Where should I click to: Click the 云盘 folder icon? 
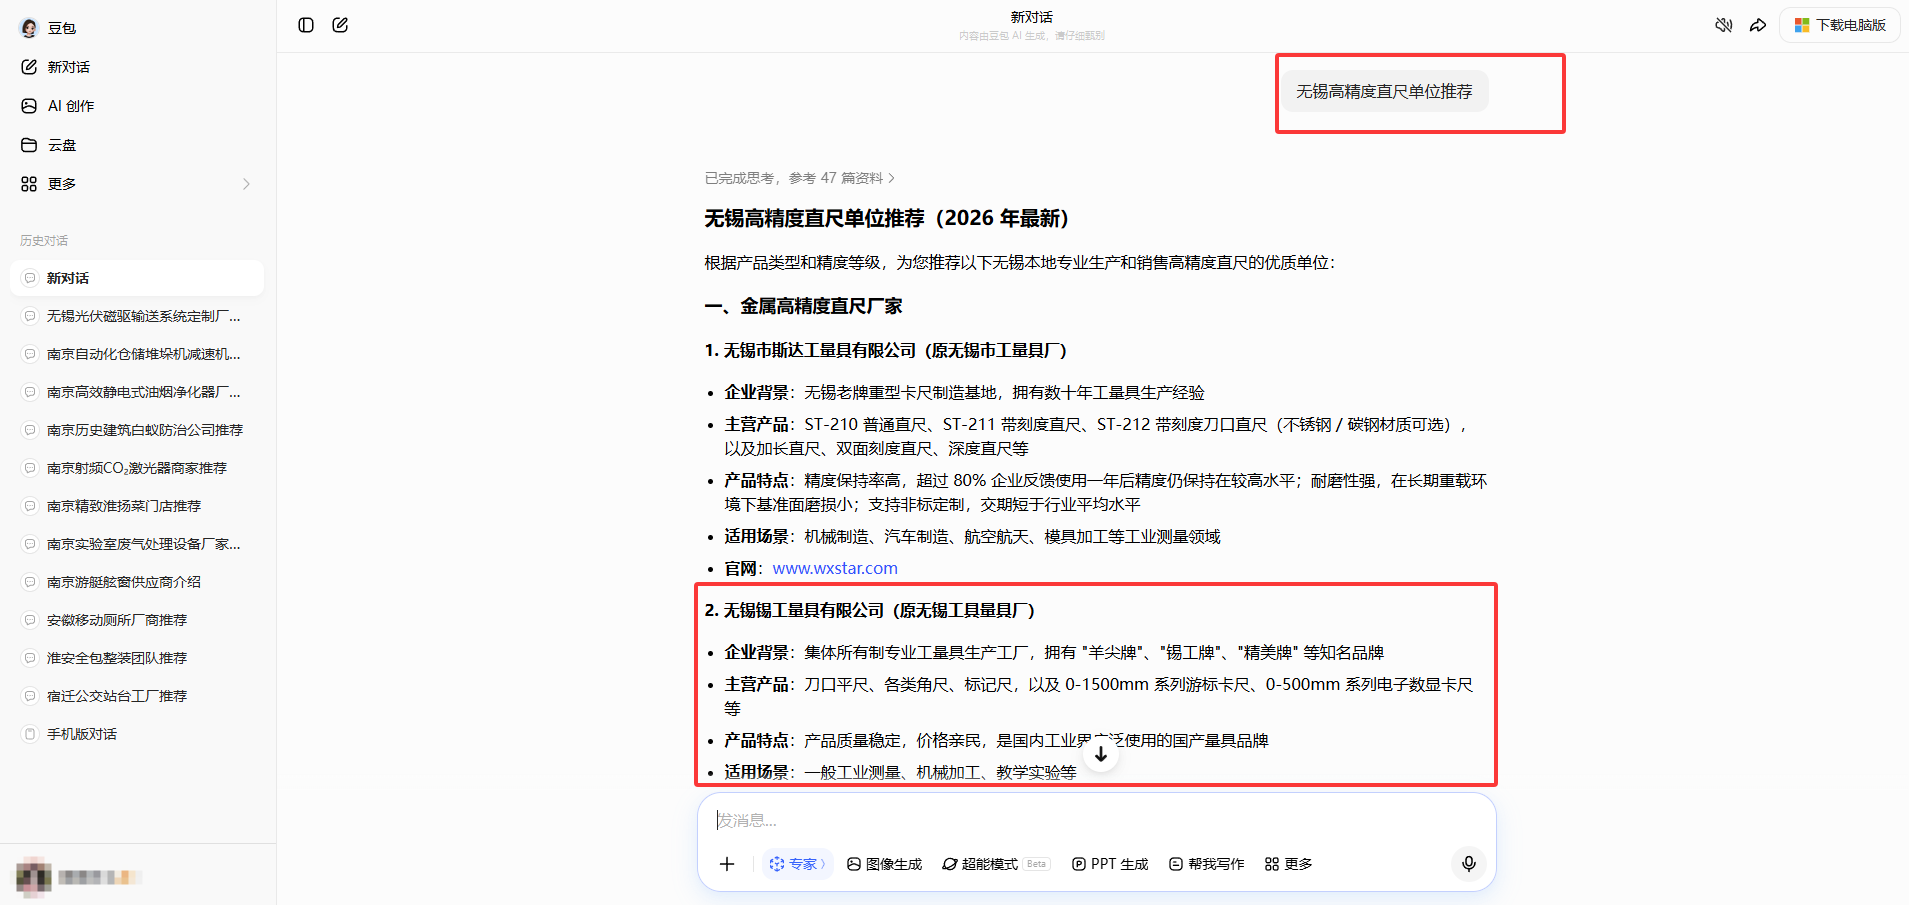pyautogui.click(x=29, y=145)
